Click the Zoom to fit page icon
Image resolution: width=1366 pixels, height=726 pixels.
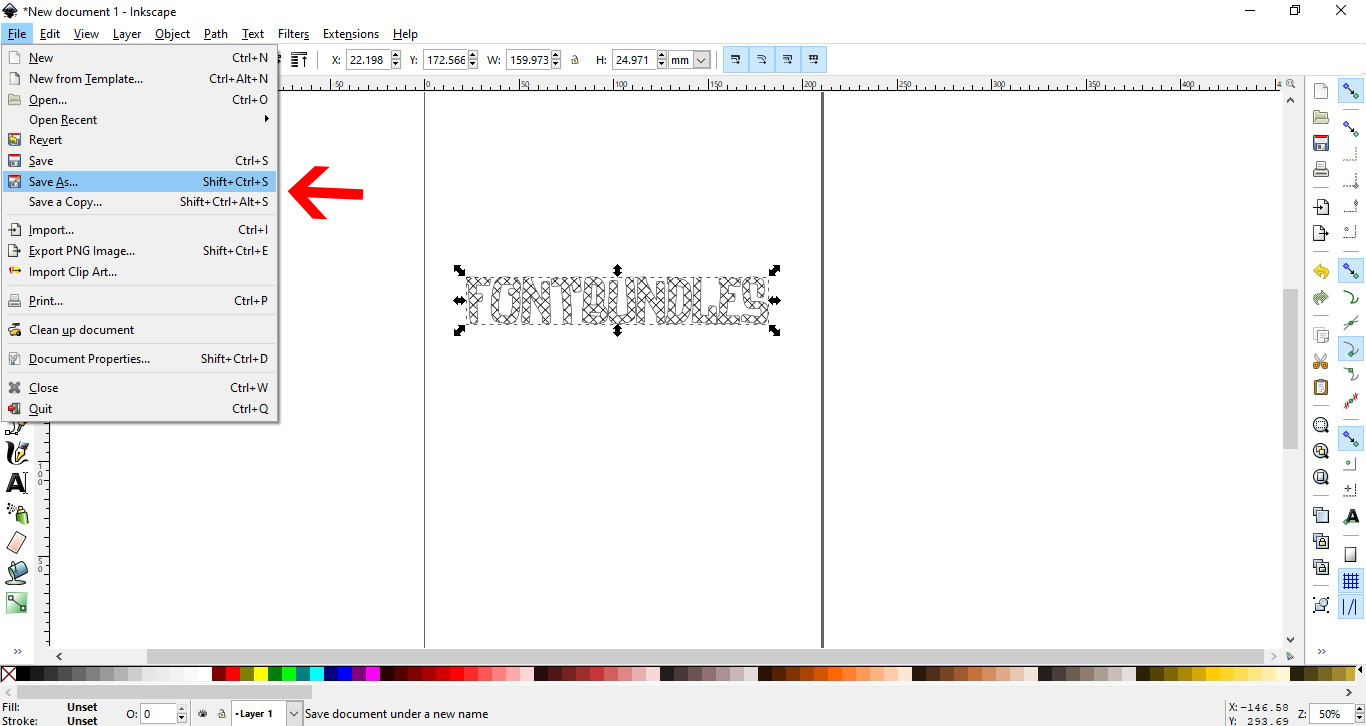(1321, 477)
